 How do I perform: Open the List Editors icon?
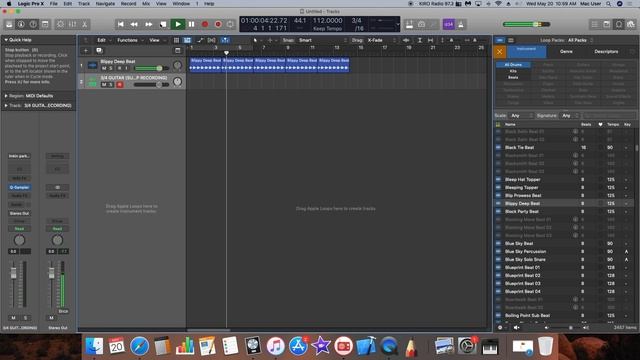click(x=595, y=24)
